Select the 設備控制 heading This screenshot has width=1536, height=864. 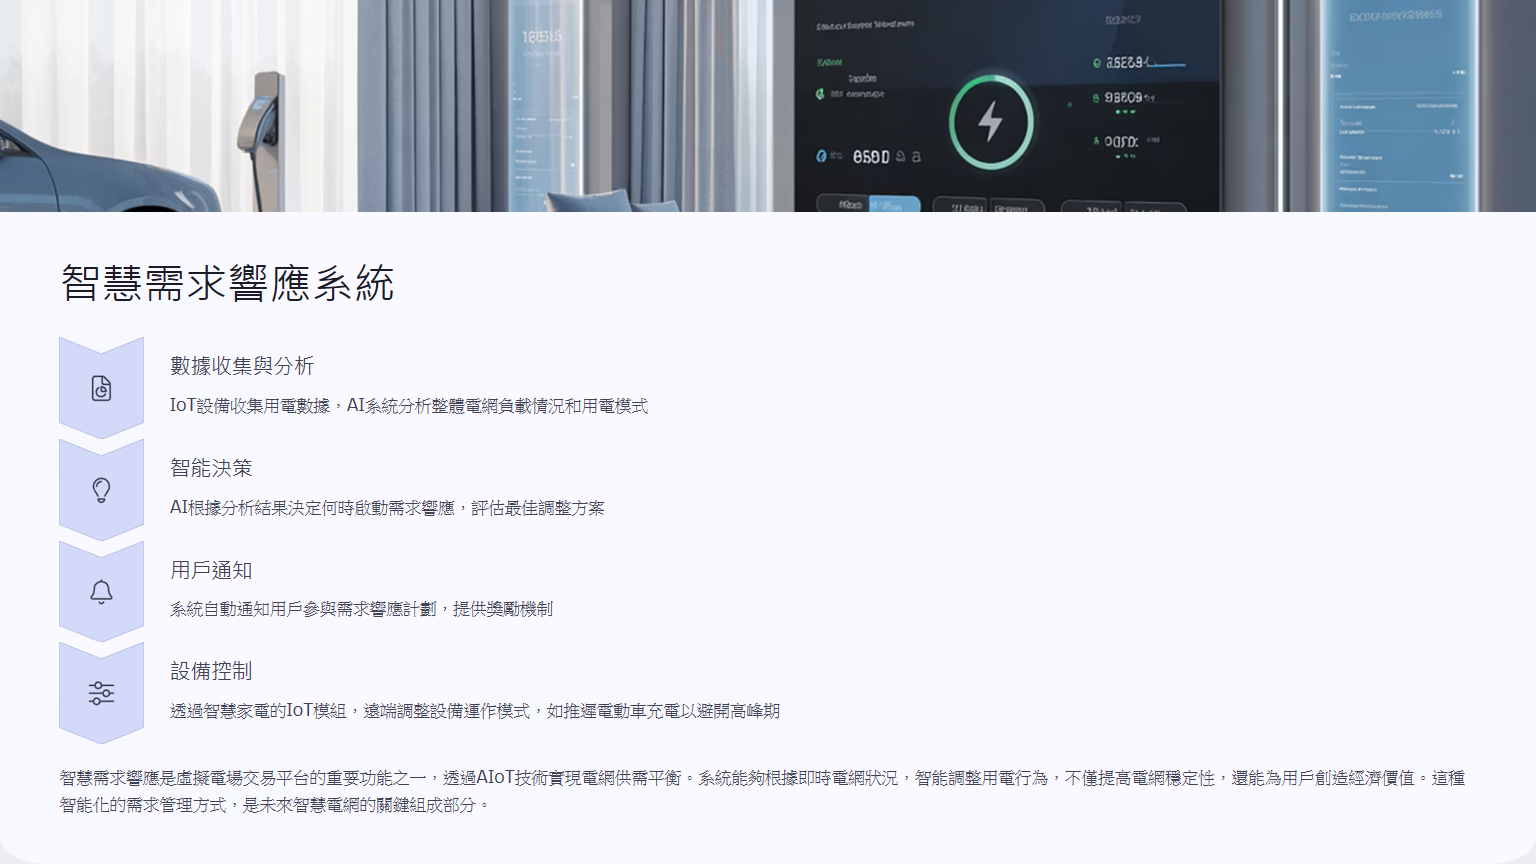coord(211,671)
